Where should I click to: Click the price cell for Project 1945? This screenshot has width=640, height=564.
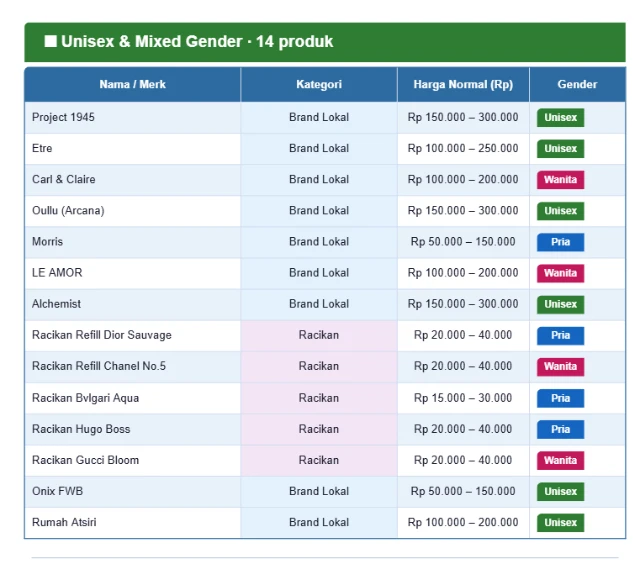tap(463, 118)
